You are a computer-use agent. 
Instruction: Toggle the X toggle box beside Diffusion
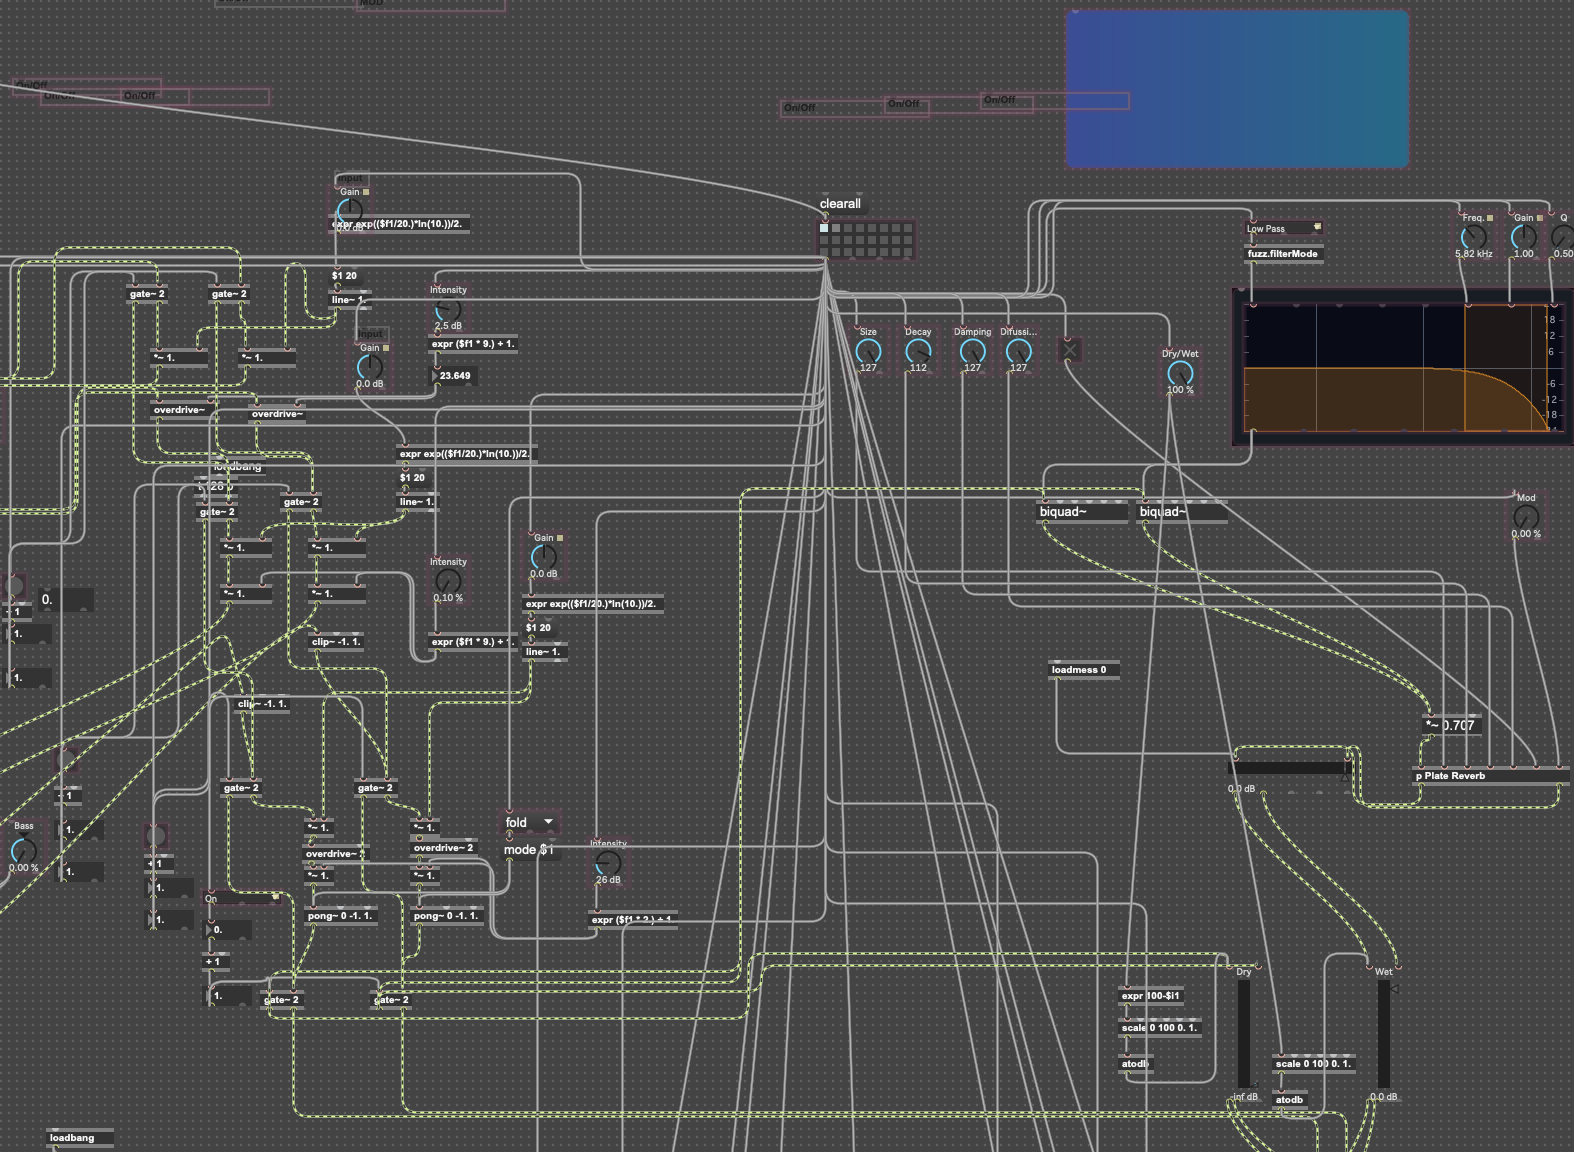click(x=1070, y=350)
